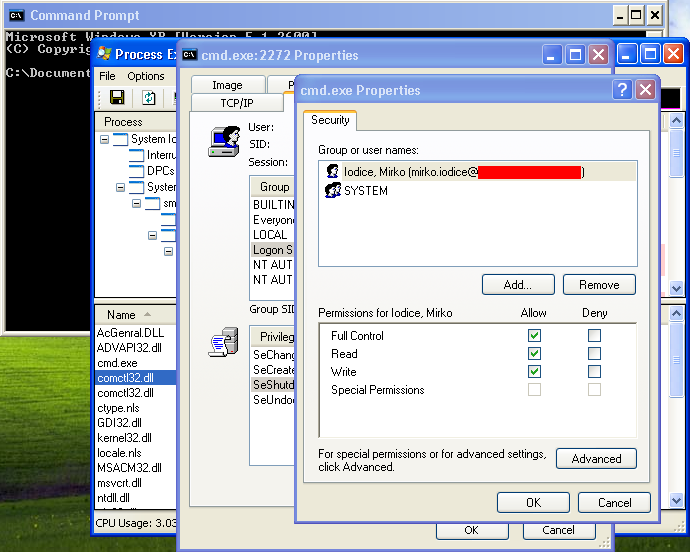Select the LOCAL group row
690x552 pixels.
(272, 235)
